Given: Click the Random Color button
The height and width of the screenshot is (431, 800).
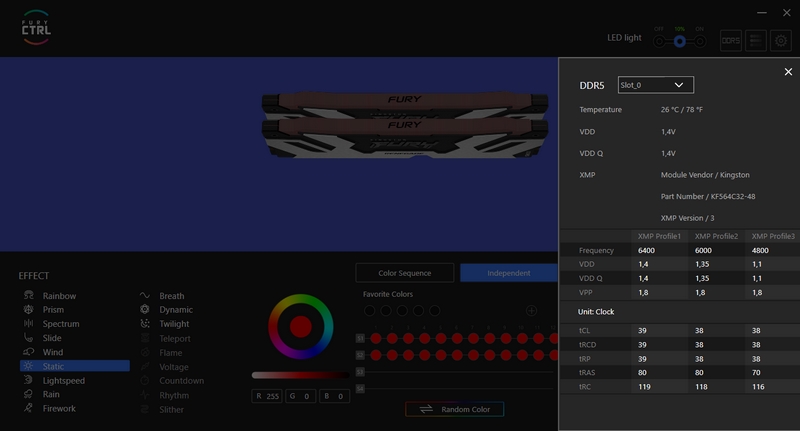Looking at the screenshot, I should 455,409.
